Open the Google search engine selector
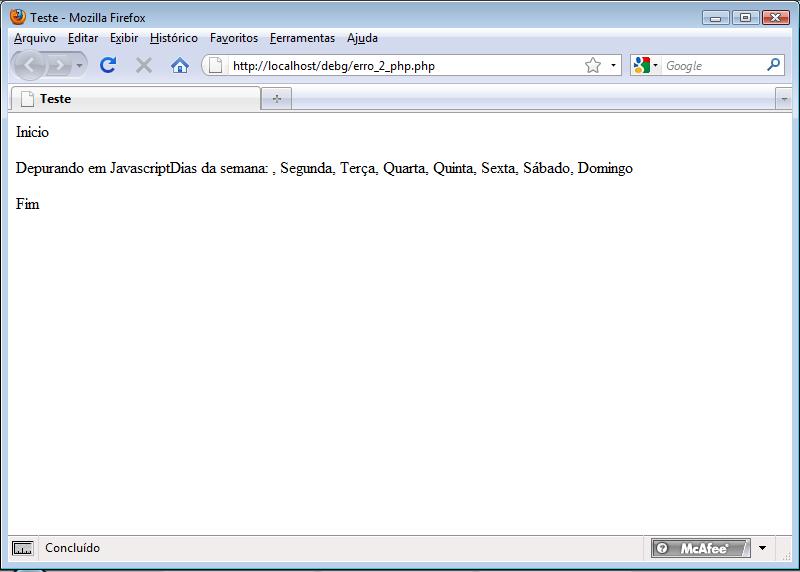 pyautogui.click(x=645, y=65)
